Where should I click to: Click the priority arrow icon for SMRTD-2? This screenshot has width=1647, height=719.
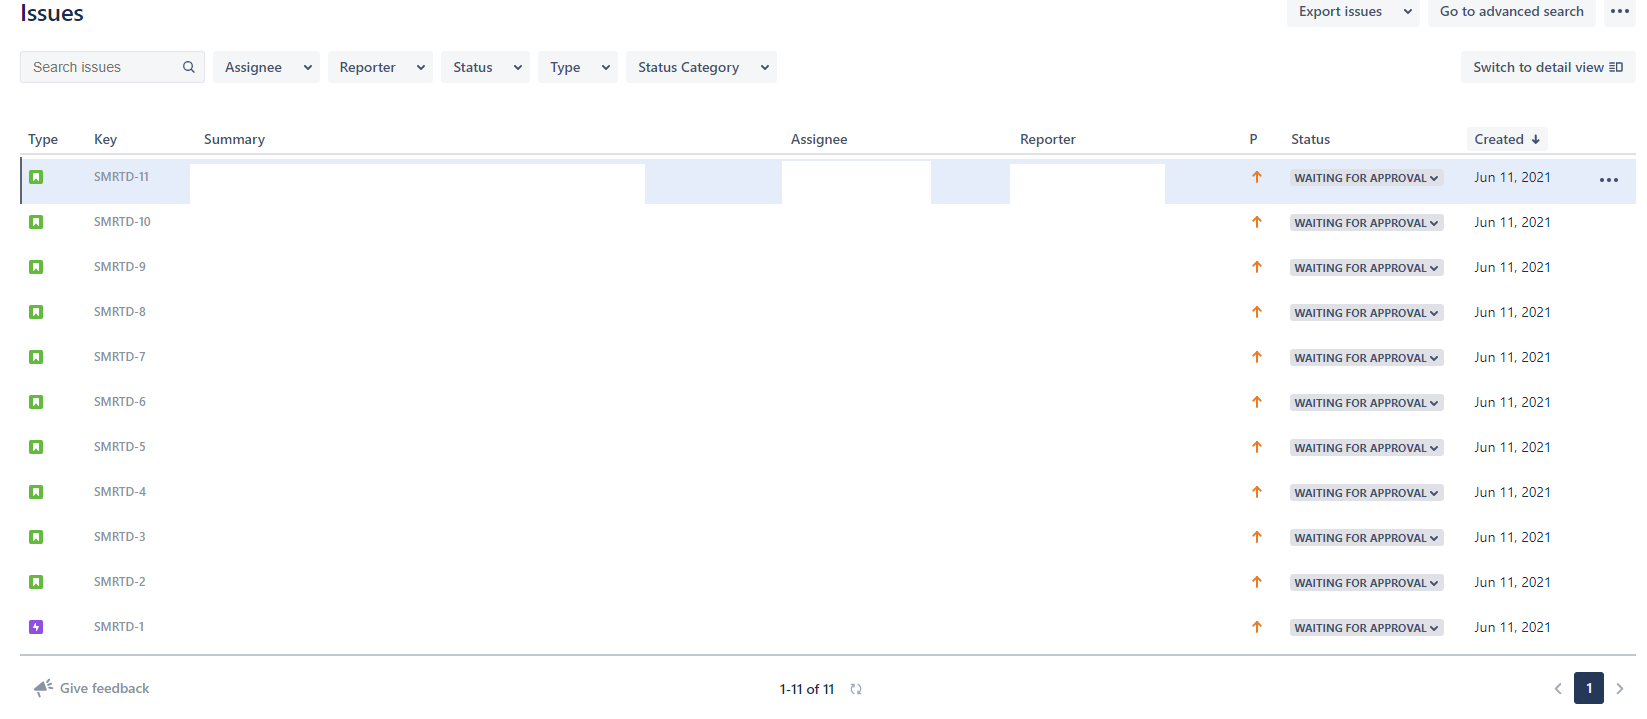[x=1257, y=582]
